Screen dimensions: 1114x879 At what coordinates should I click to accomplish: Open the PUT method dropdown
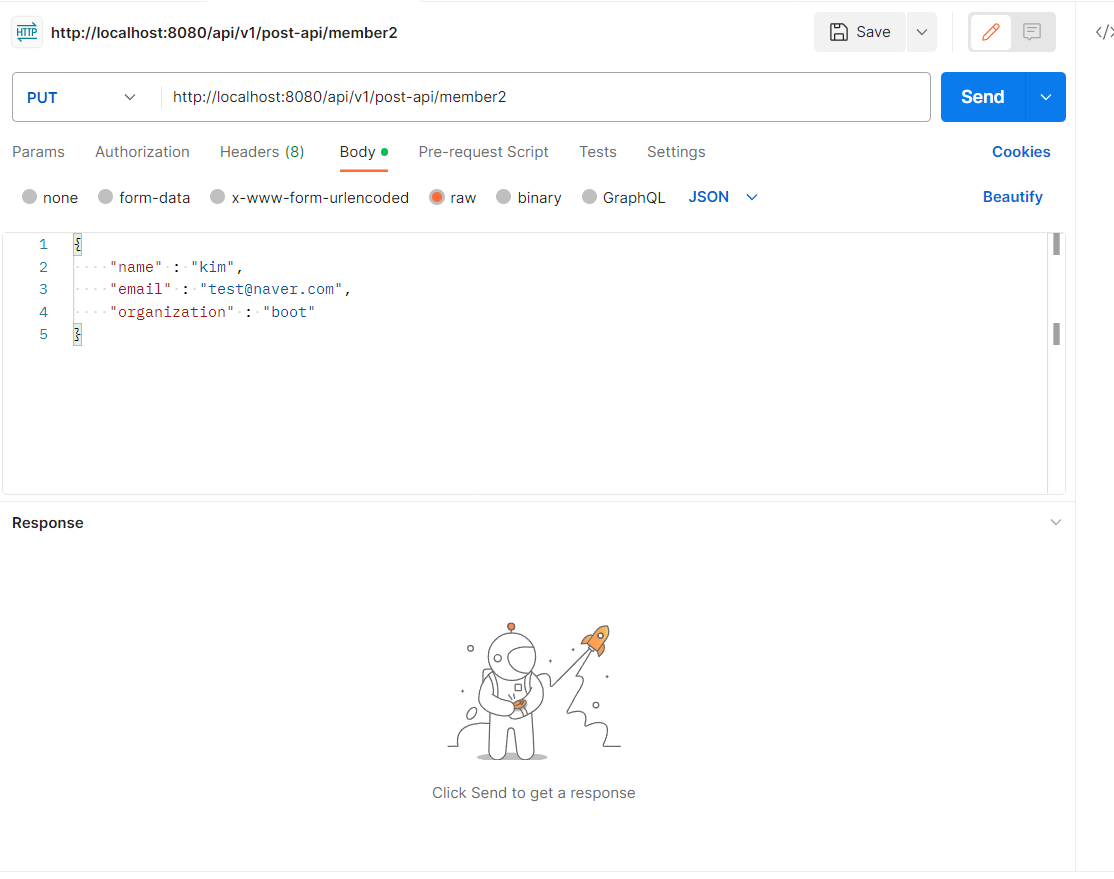pos(81,97)
